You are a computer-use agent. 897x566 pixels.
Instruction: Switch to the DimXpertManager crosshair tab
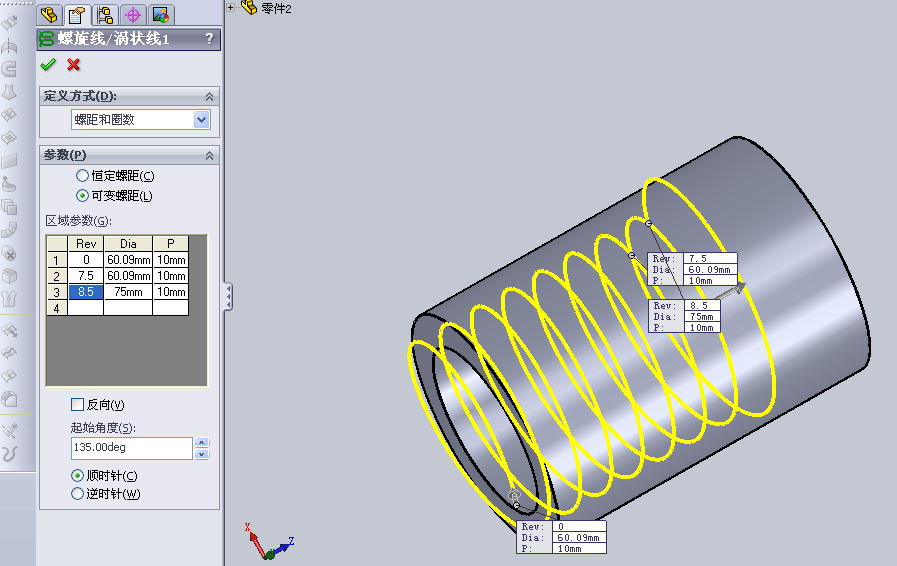click(x=133, y=14)
